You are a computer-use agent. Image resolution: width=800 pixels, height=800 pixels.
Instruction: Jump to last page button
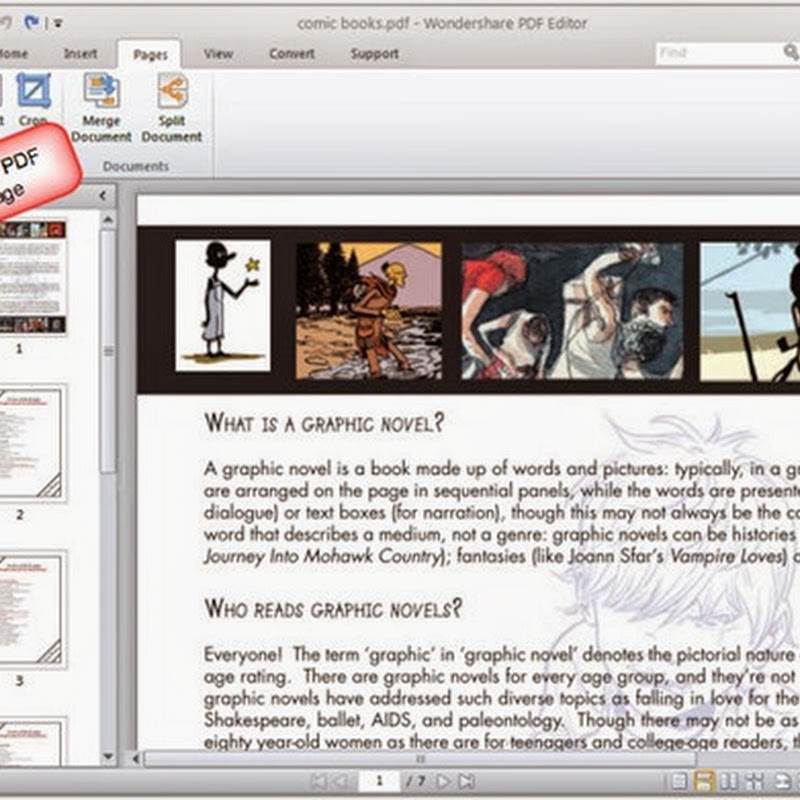pos(466,781)
